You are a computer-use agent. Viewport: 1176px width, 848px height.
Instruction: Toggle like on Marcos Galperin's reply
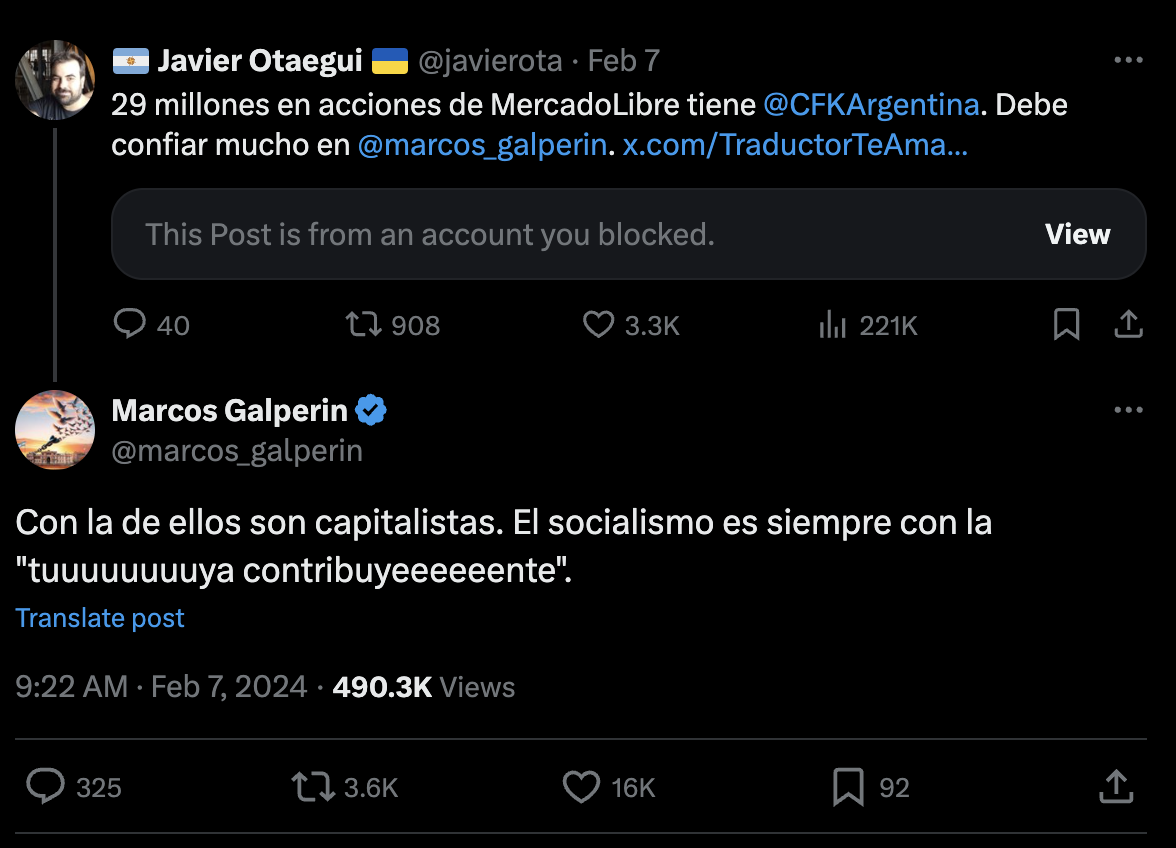point(580,788)
